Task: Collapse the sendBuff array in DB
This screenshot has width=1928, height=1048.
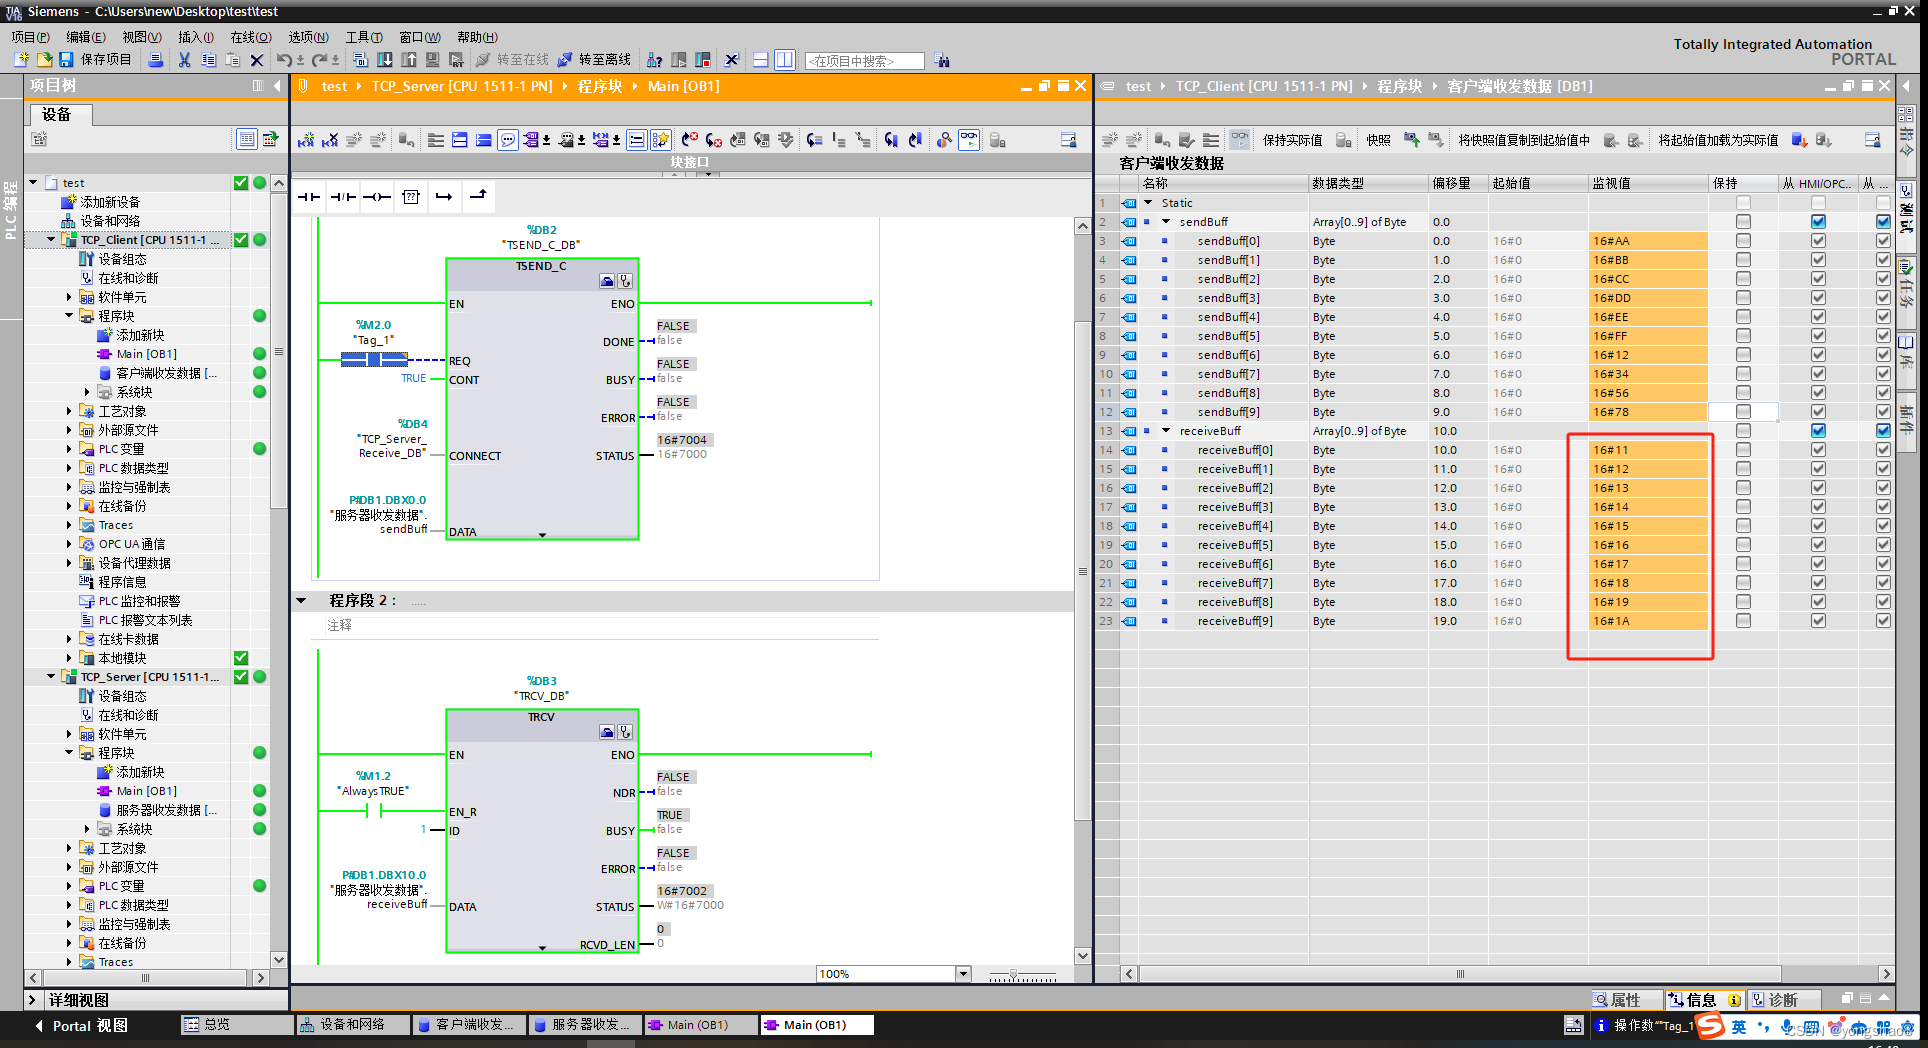Action: (x=1166, y=222)
